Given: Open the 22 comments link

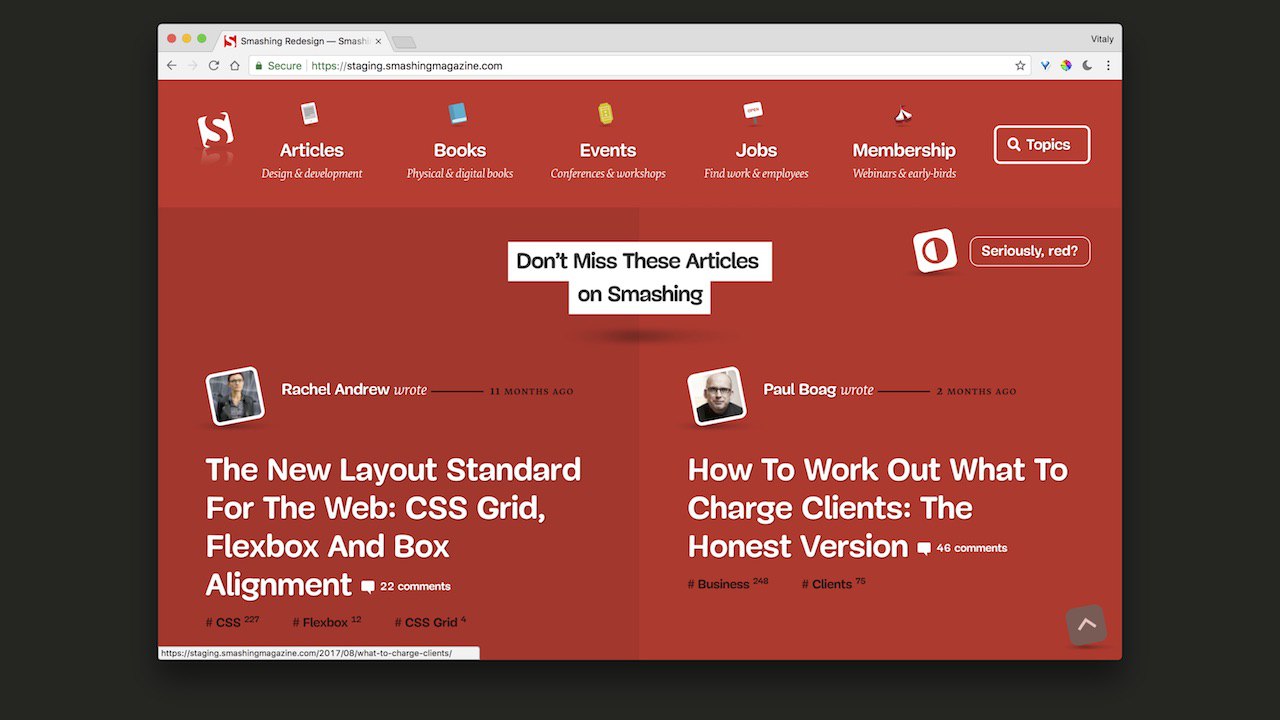Looking at the screenshot, I should 406,587.
